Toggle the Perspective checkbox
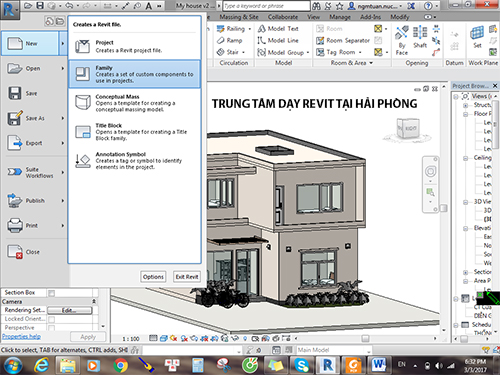 51,328
